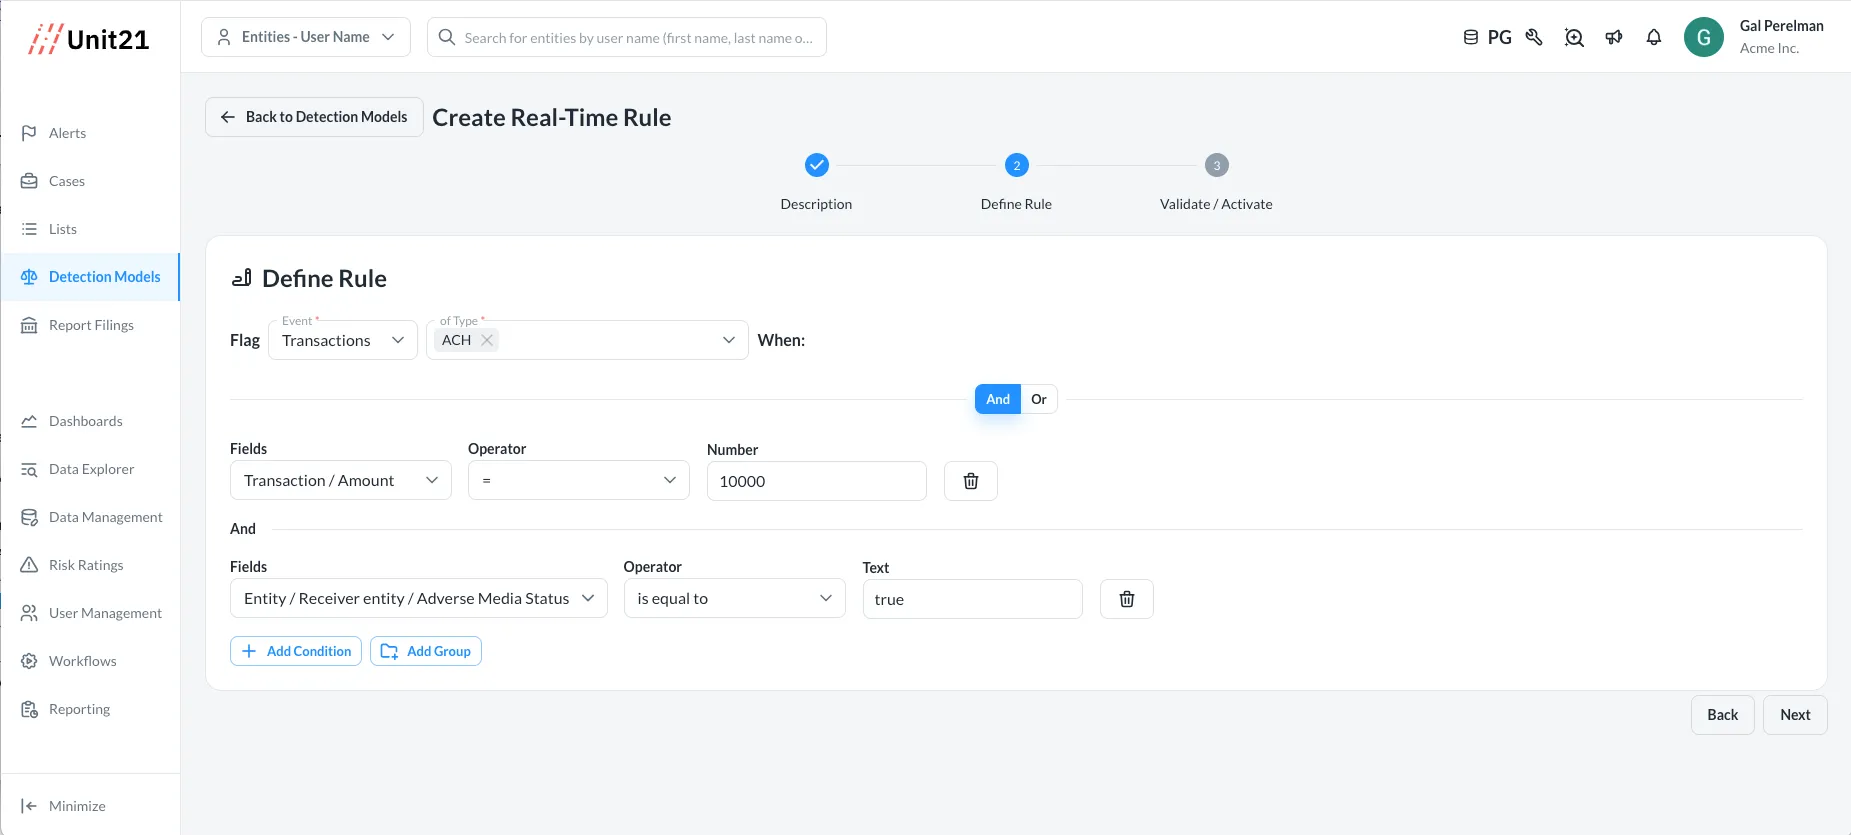Open Report Filings in the sidebar
Screen dimensions: 1851x835
point(91,325)
